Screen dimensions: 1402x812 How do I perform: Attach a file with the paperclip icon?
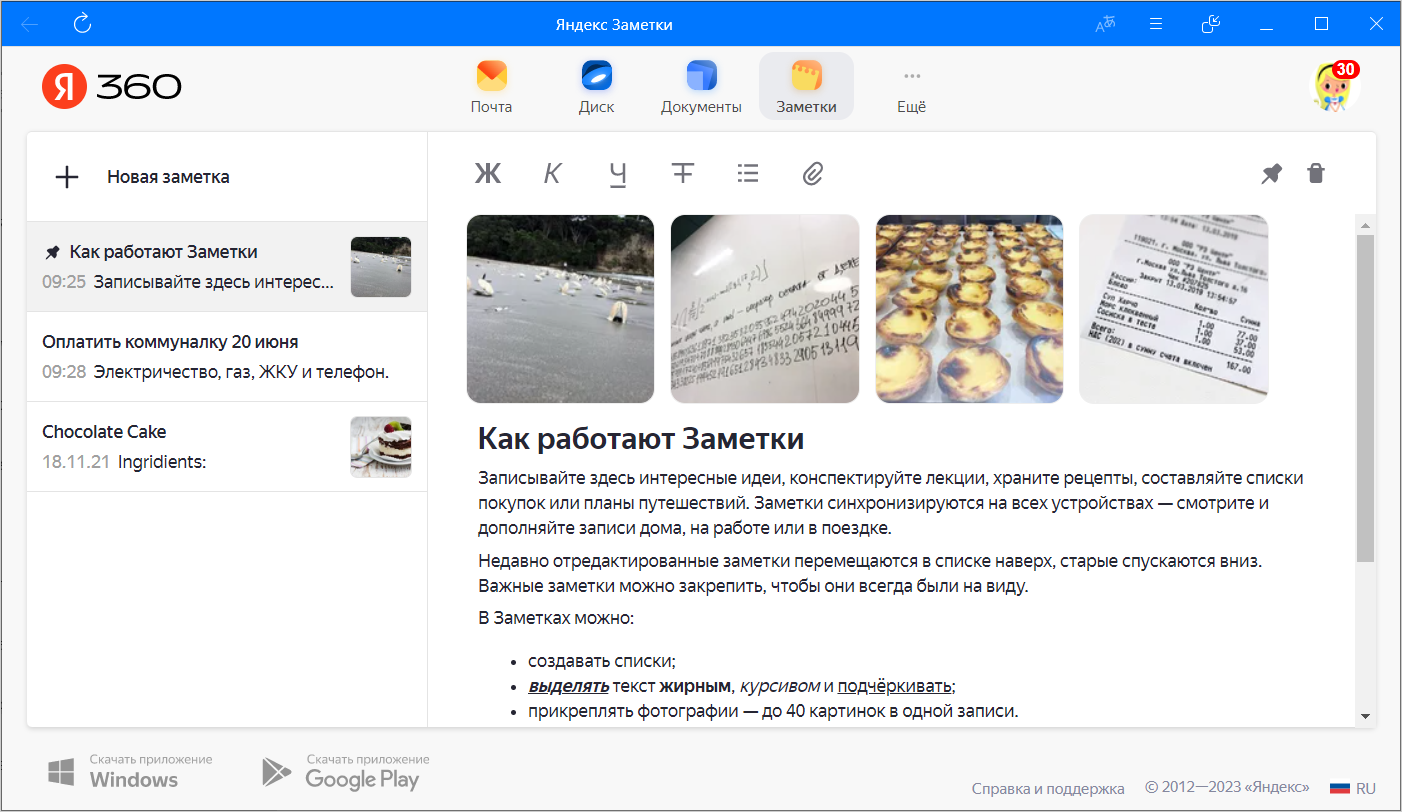coord(812,174)
